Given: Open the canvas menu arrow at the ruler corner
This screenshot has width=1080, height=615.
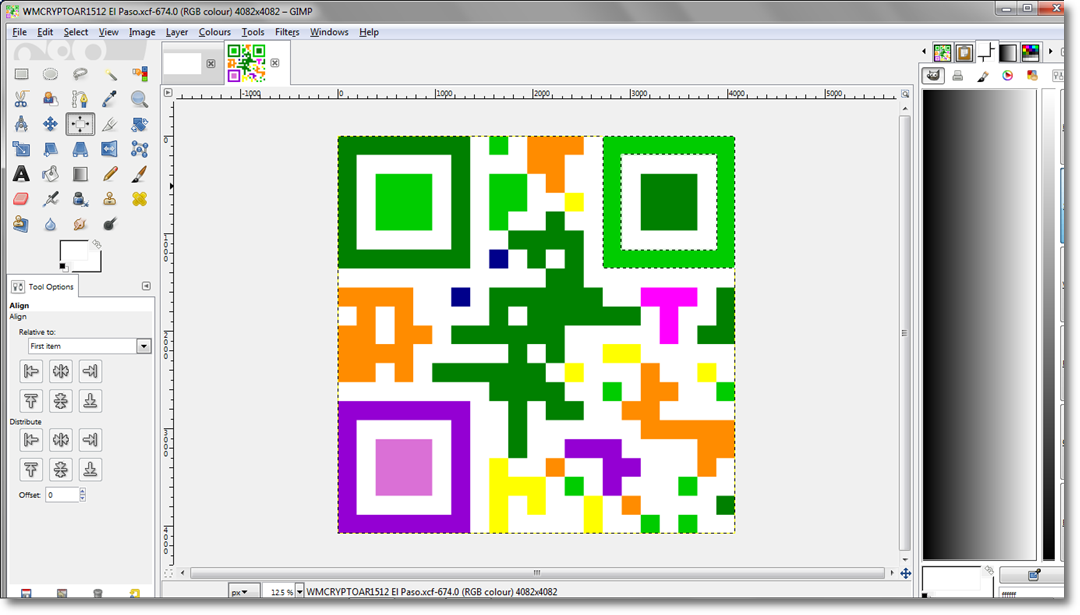Looking at the screenshot, I should [x=167, y=92].
